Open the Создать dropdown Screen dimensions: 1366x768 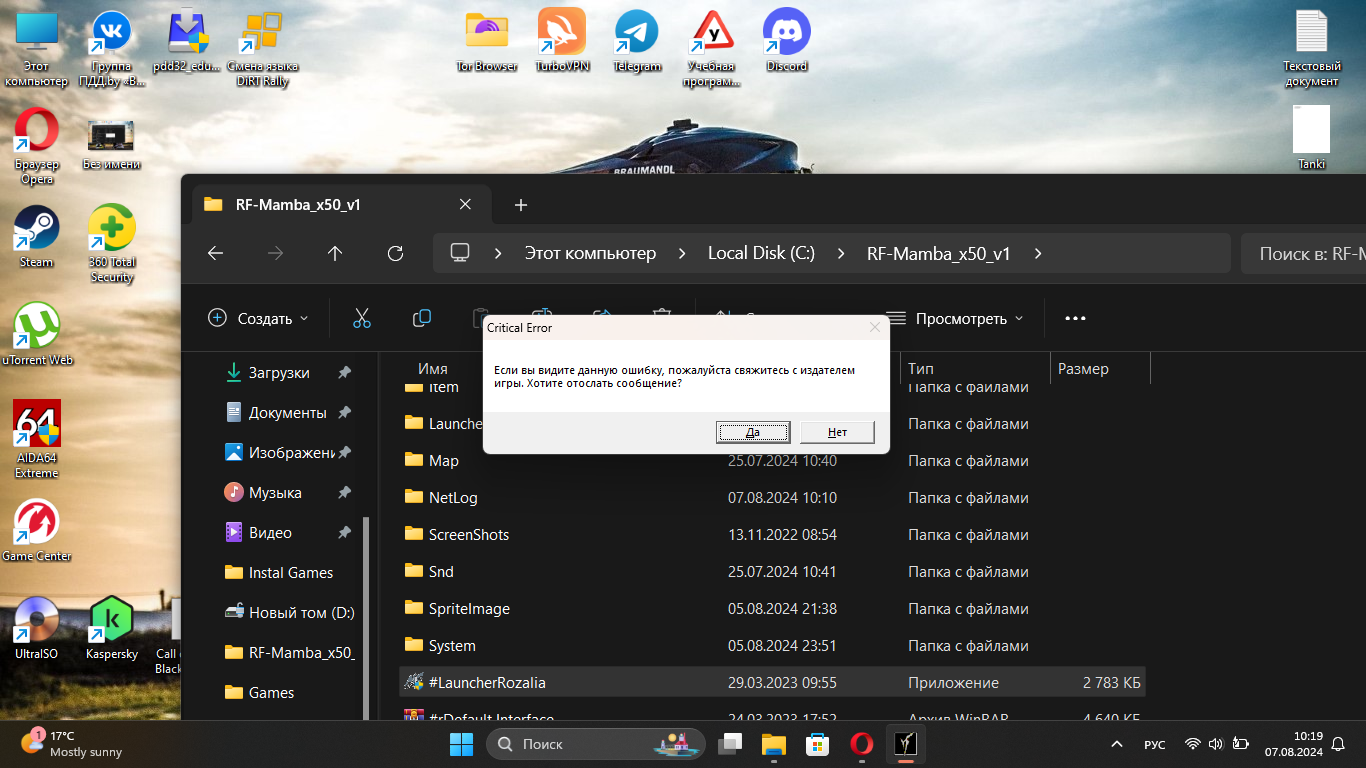click(258, 318)
